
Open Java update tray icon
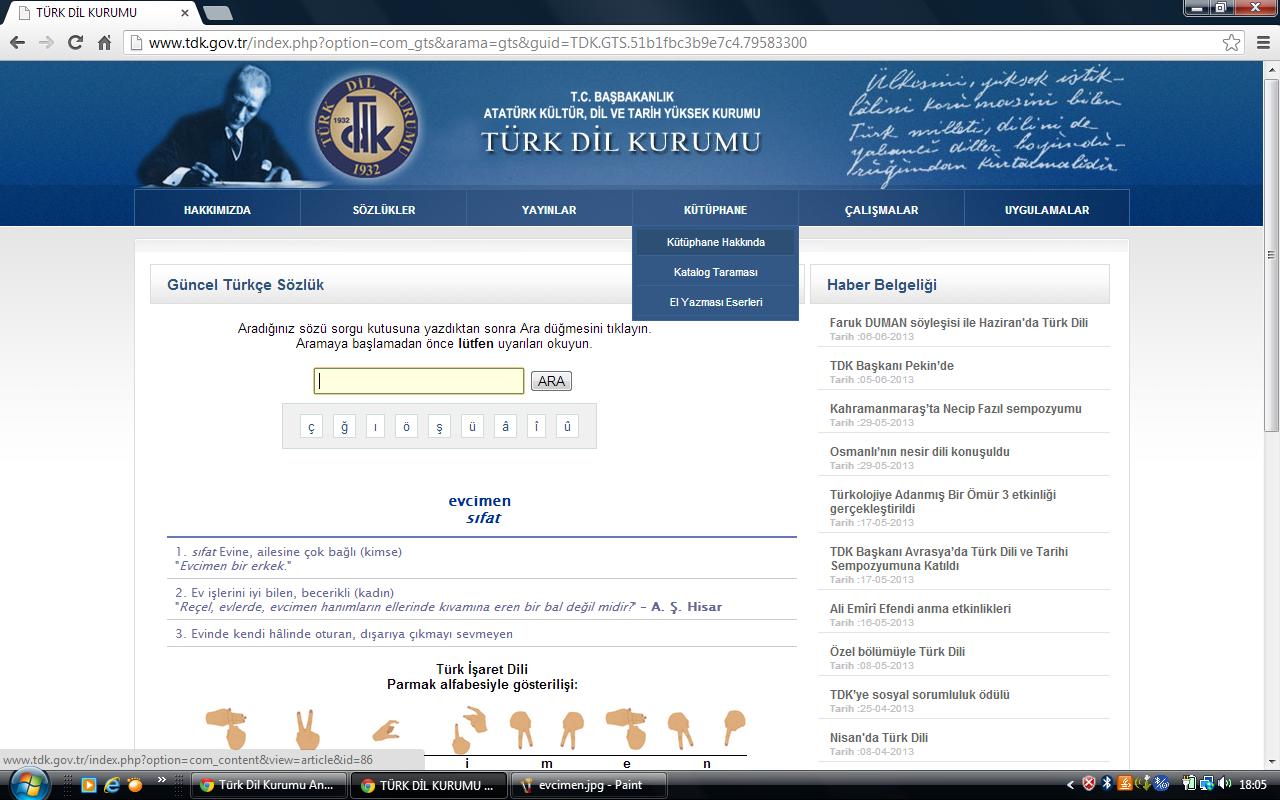pos(1125,785)
